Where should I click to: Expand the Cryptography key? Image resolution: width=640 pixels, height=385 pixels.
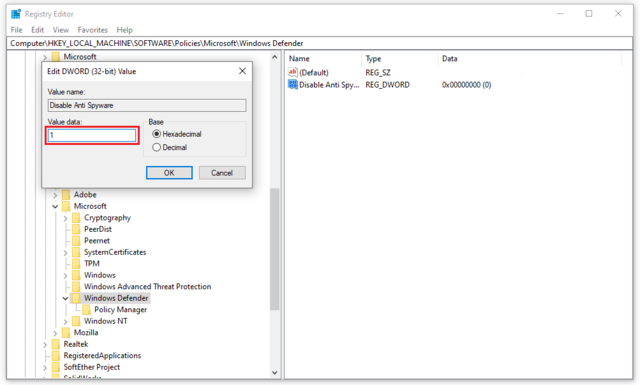(65, 218)
